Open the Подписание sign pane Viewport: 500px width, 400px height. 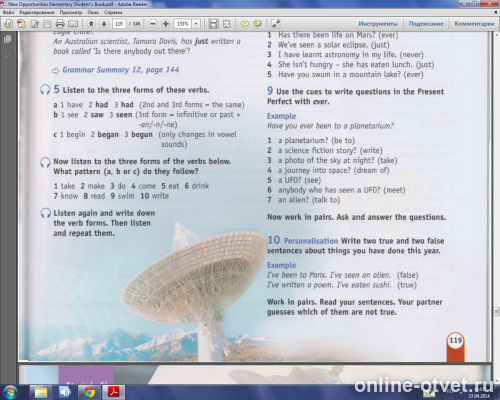(x=426, y=24)
